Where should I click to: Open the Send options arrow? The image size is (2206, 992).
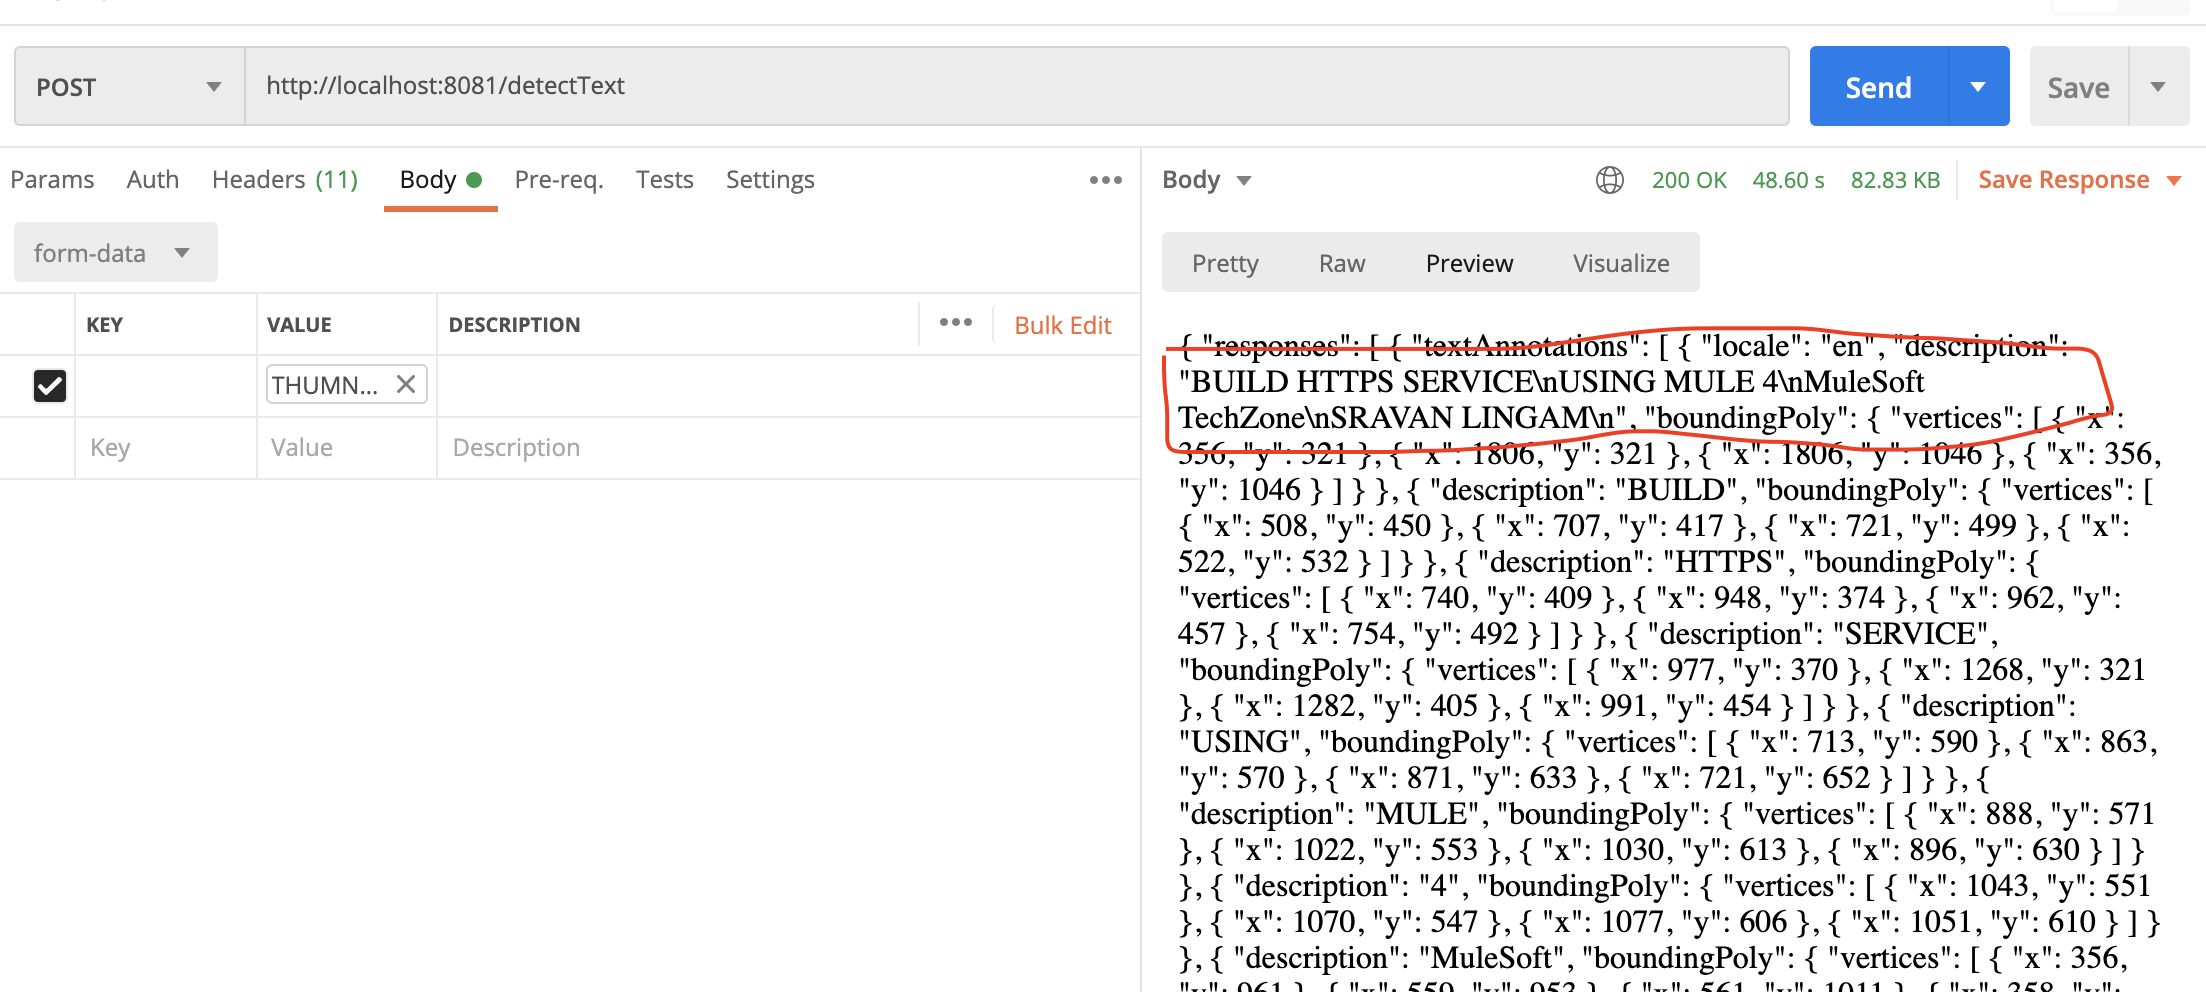[x=1978, y=87]
